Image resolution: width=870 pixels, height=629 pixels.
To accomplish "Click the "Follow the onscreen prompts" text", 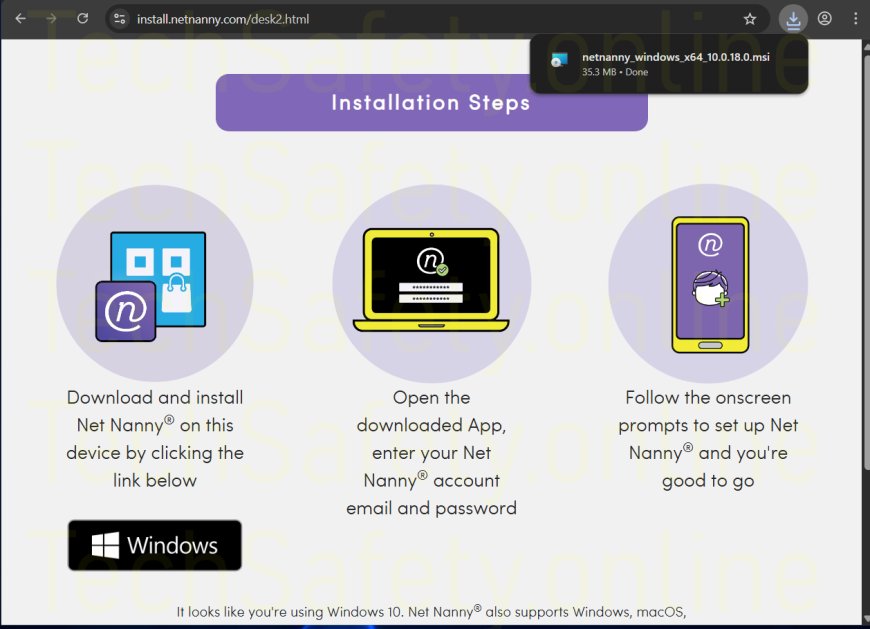I will [708, 439].
